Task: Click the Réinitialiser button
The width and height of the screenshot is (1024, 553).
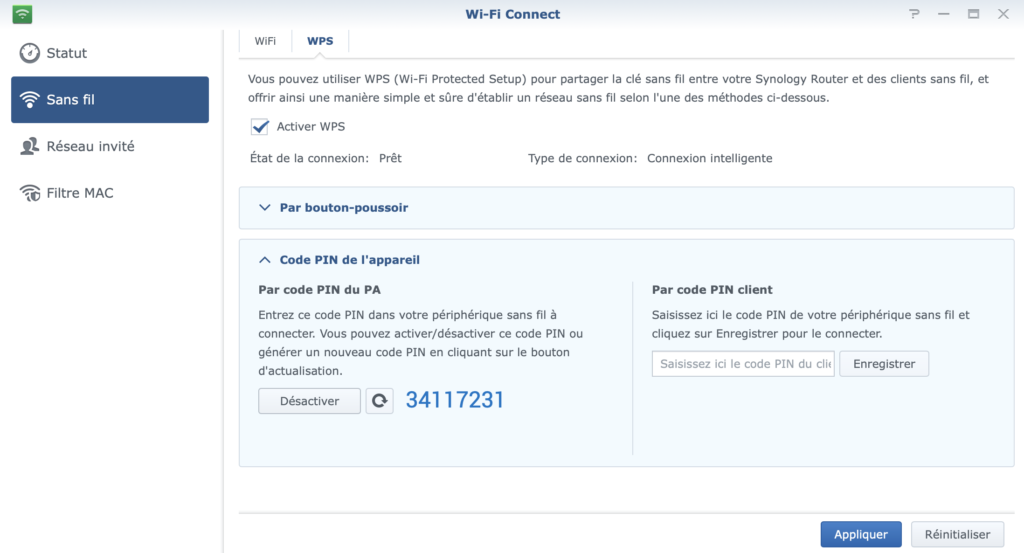Action: (957, 534)
